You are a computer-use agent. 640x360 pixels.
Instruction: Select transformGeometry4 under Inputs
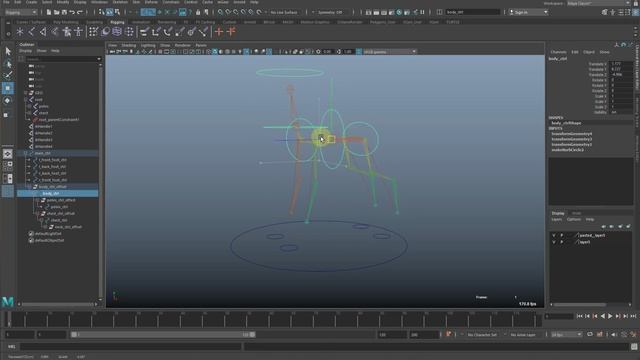[x=571, y=134]
